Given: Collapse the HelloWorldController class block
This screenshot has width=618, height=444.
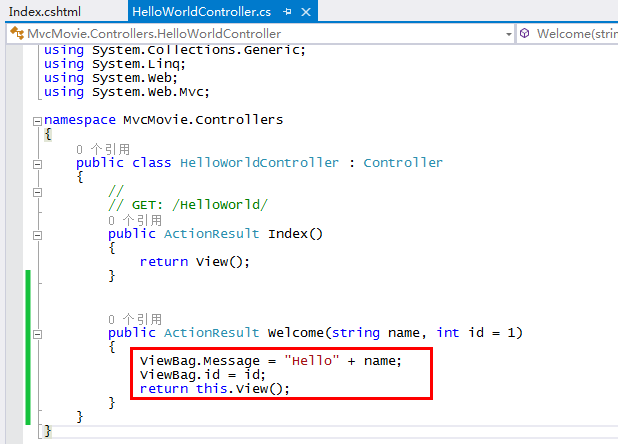Looking at the screenshot, I should coord(37,164).
